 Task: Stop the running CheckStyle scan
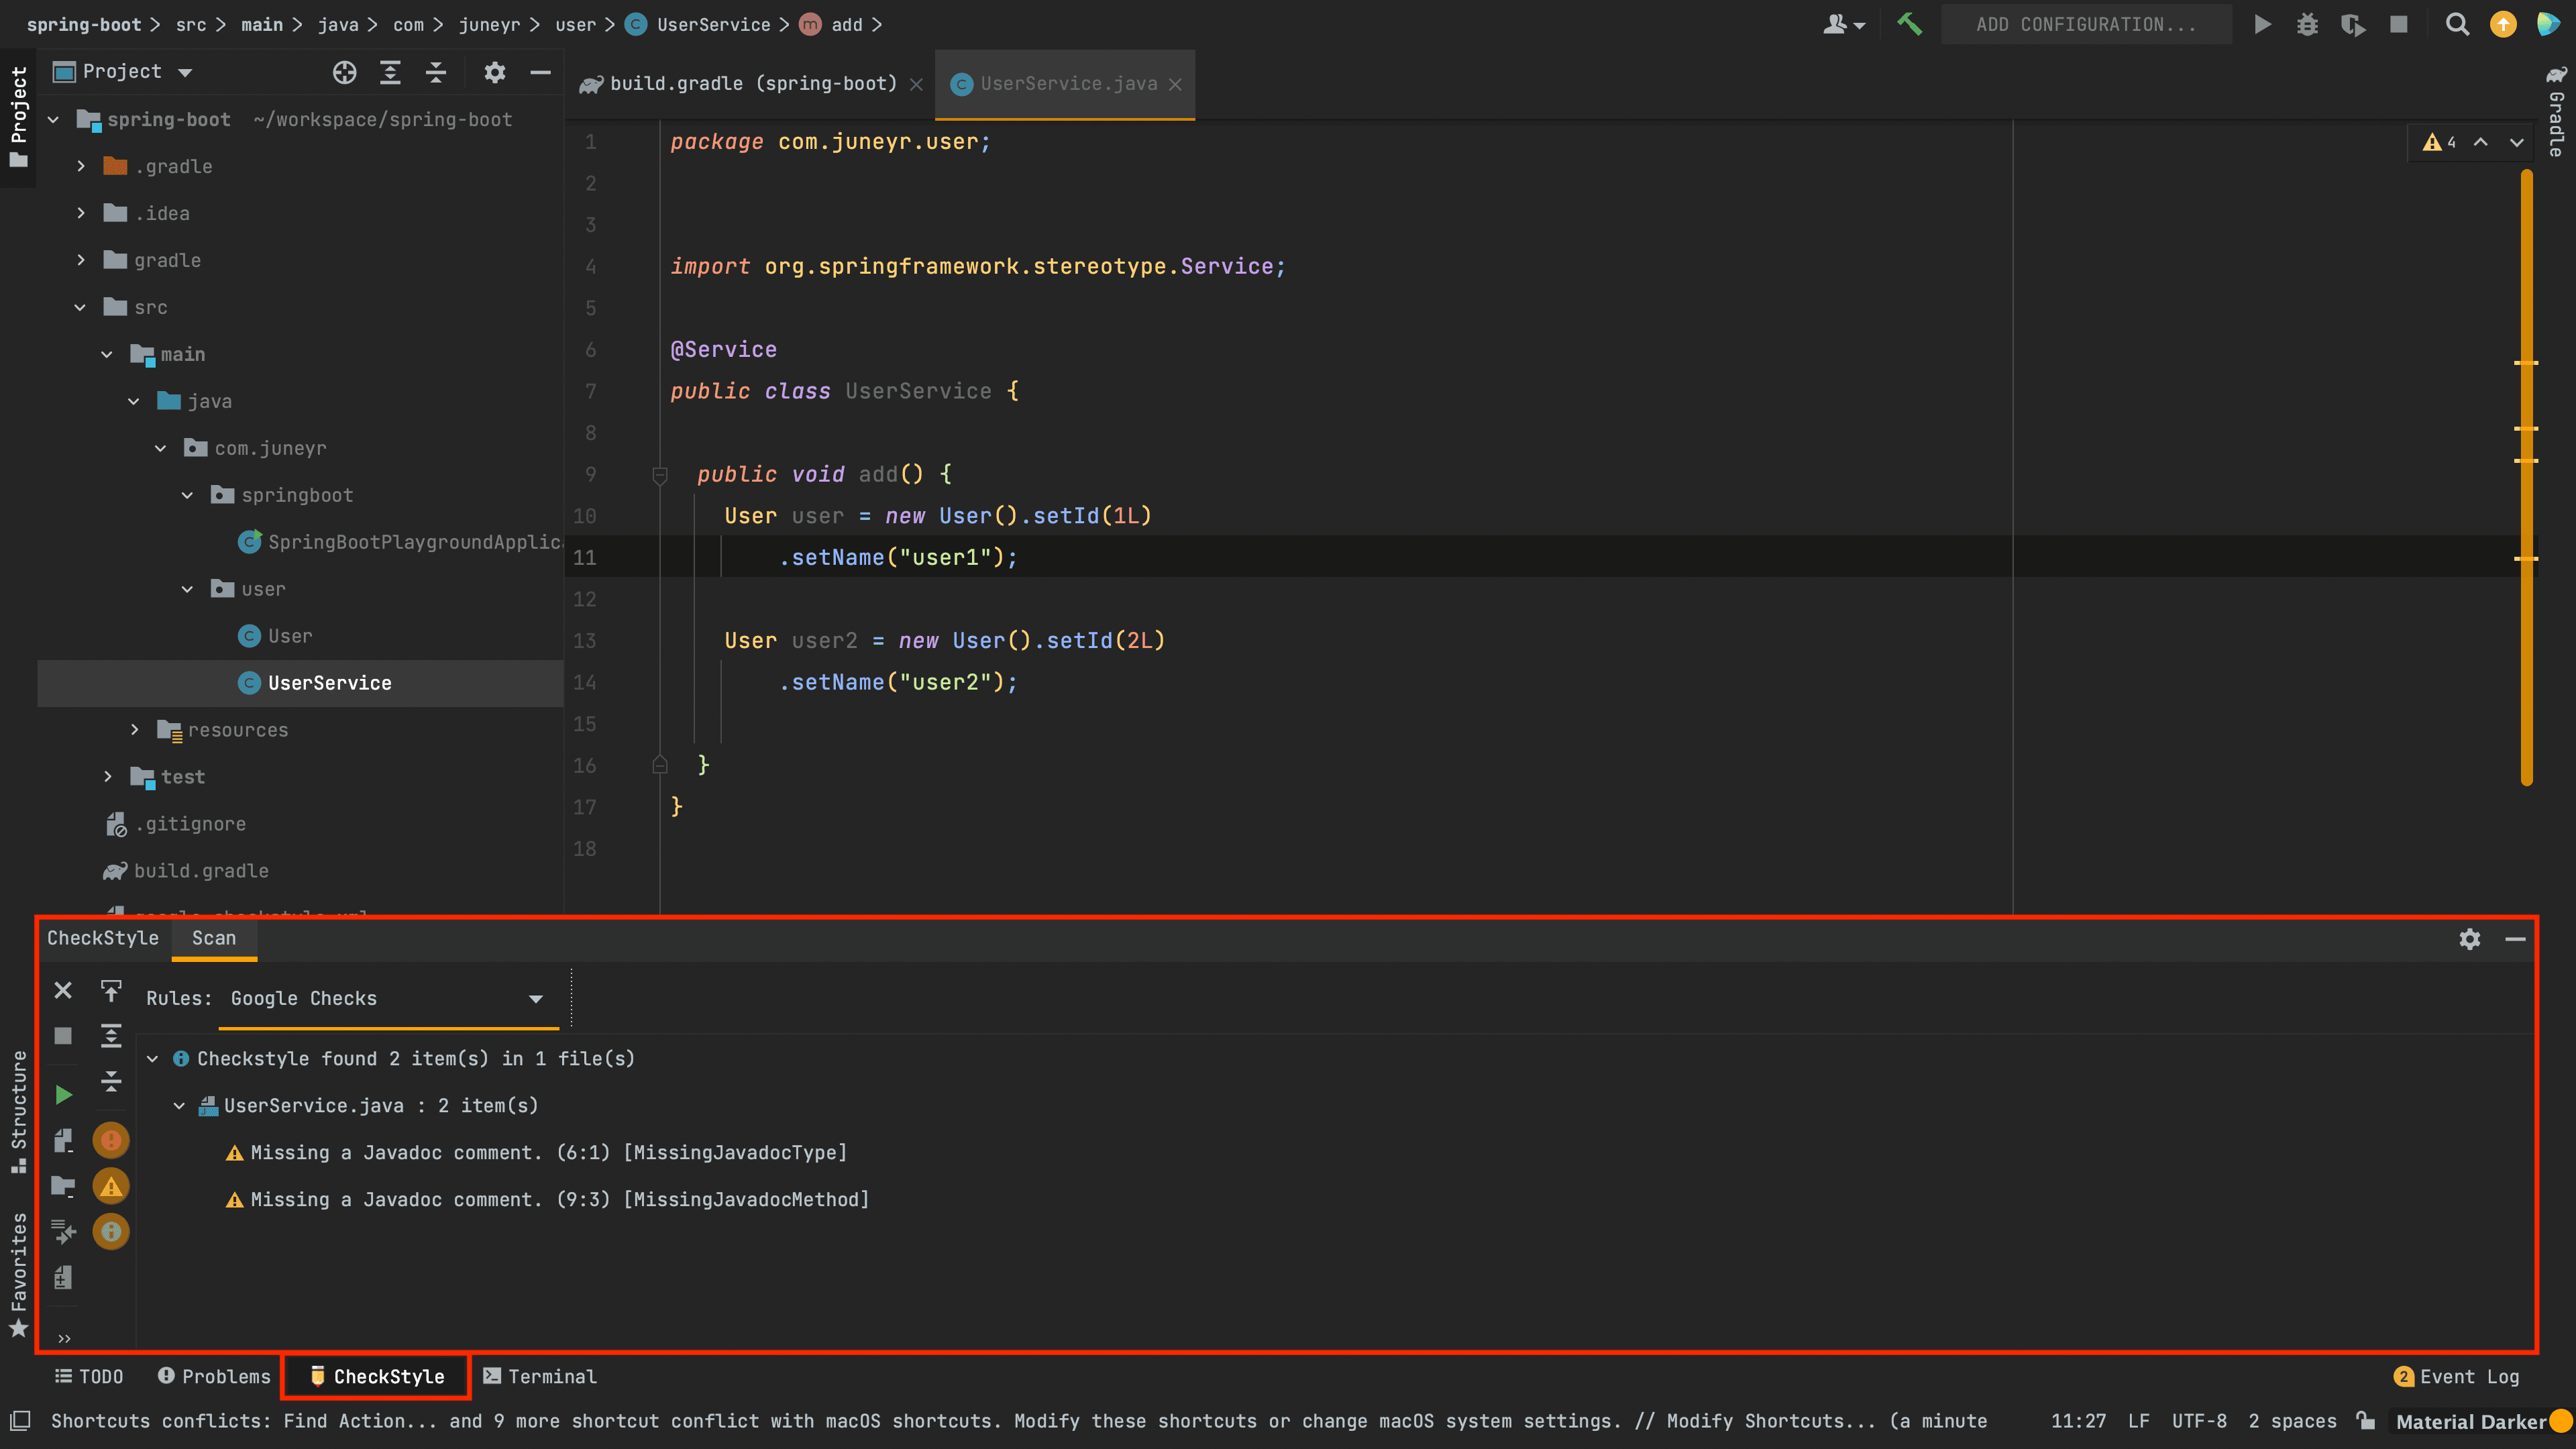click(x=63, y=1036)
